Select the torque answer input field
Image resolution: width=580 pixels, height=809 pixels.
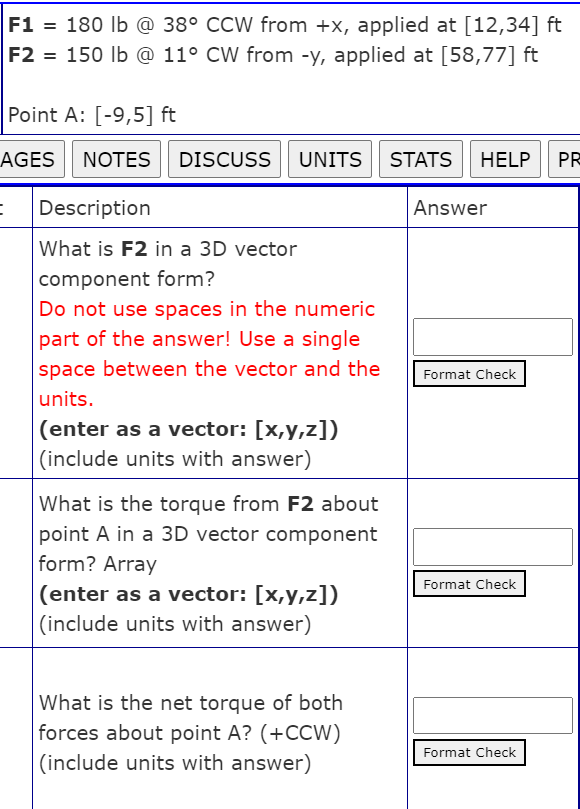(x=492, y=546)
